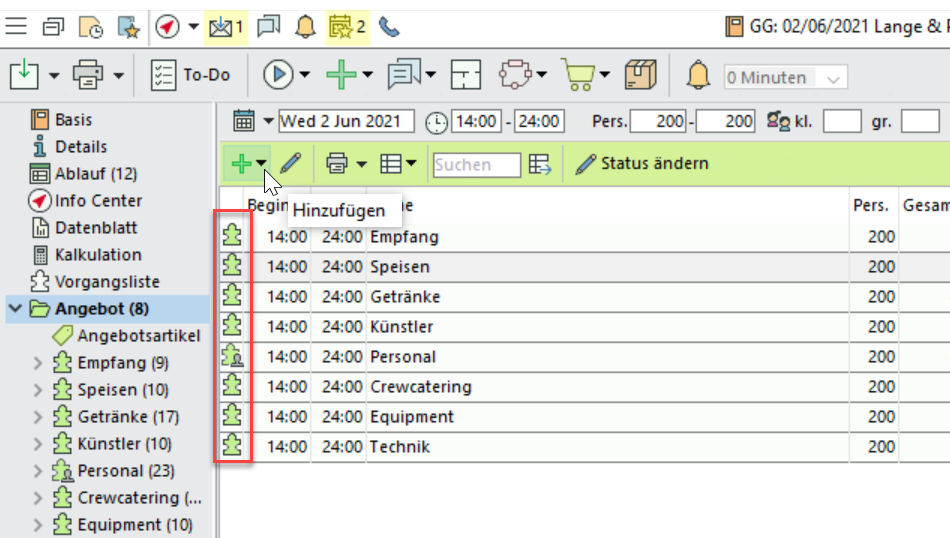This screenshot has height=538, width=950.
Task: Click the shopping cart icon
Action: [x=577, y=75]
